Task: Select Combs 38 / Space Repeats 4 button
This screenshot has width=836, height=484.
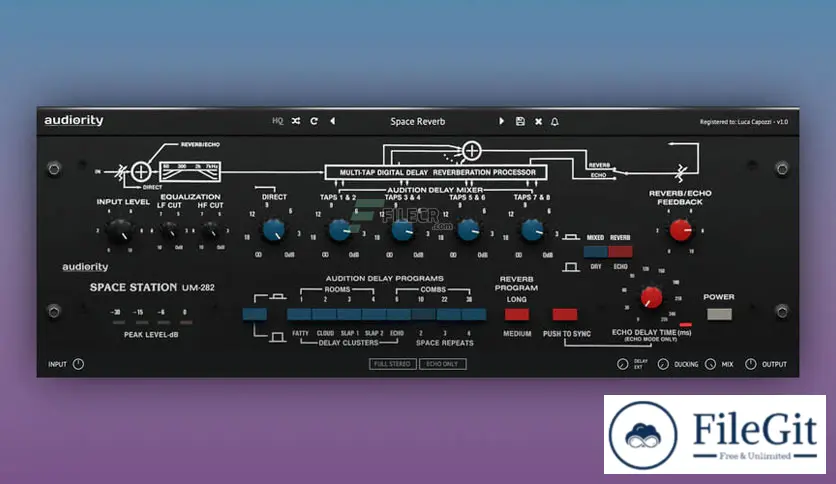Action: [473, 314]
